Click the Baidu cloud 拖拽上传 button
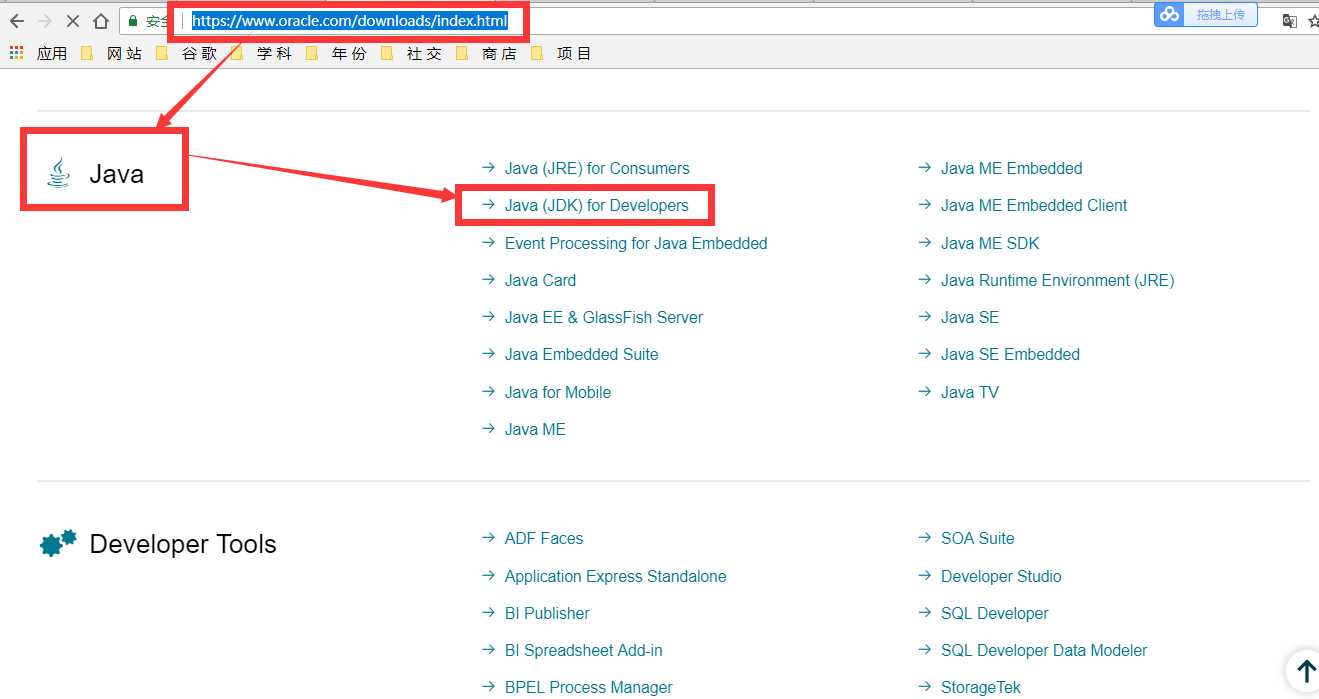 coord(1205,14)
